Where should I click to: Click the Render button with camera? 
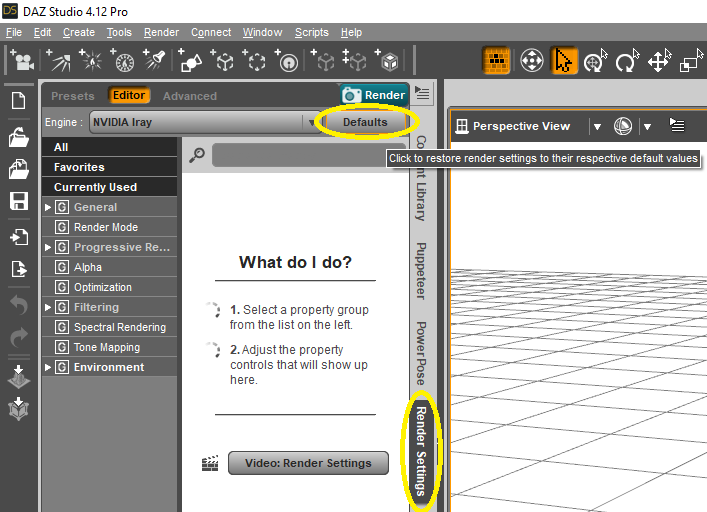click(374, 95)
